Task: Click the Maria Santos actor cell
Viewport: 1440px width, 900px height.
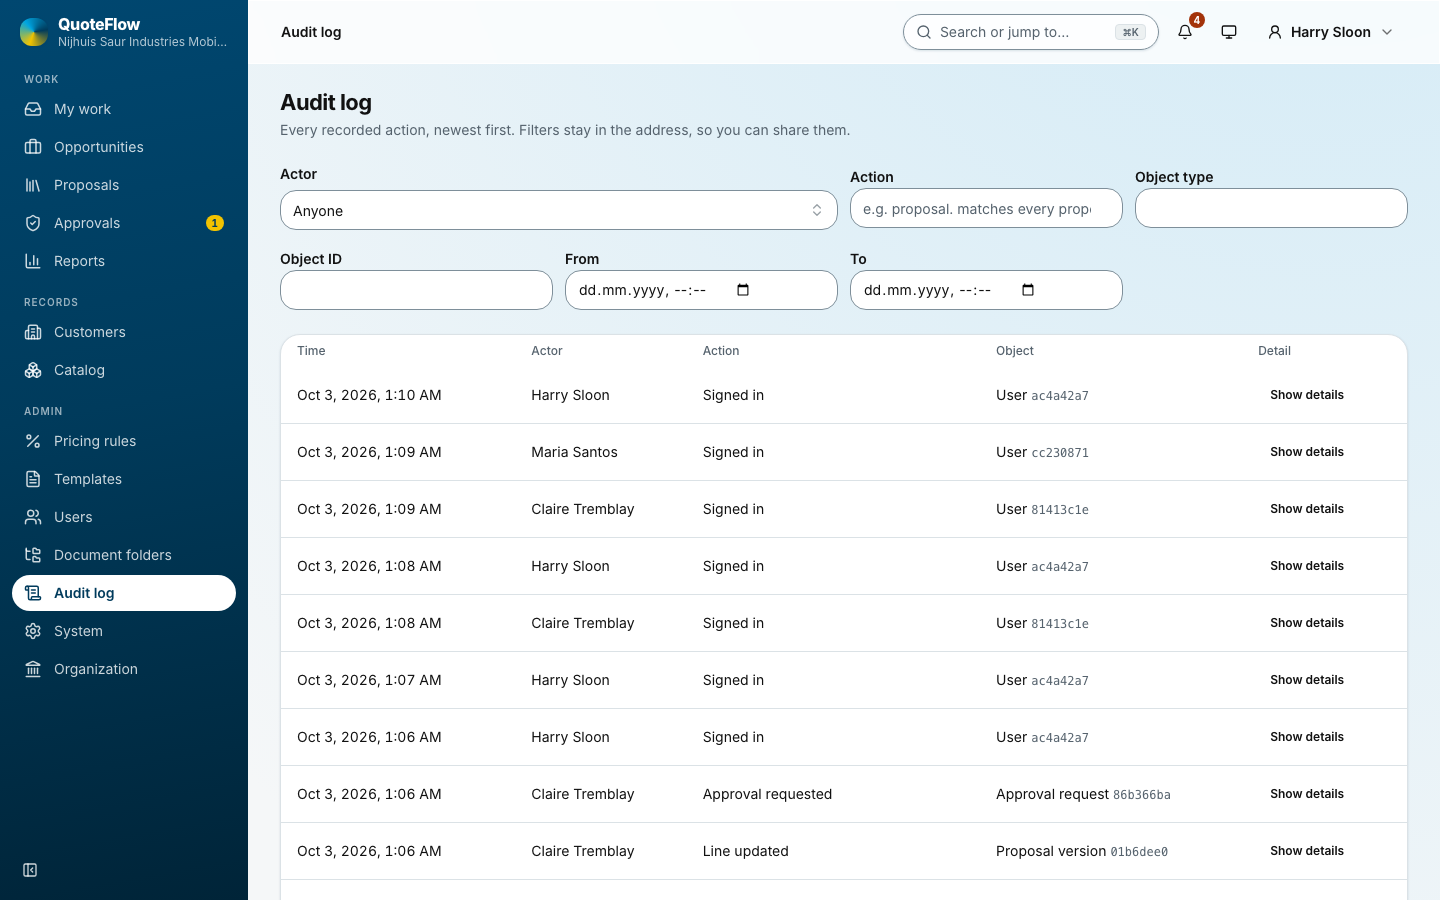Action: click(x=574, y=452)
